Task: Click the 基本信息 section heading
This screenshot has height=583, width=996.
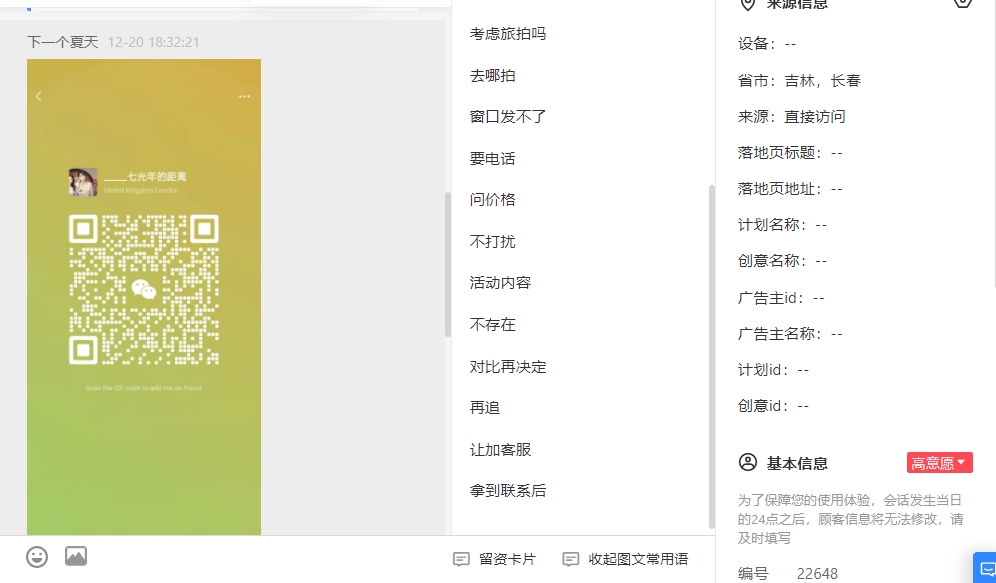Action: pos(797,464)
